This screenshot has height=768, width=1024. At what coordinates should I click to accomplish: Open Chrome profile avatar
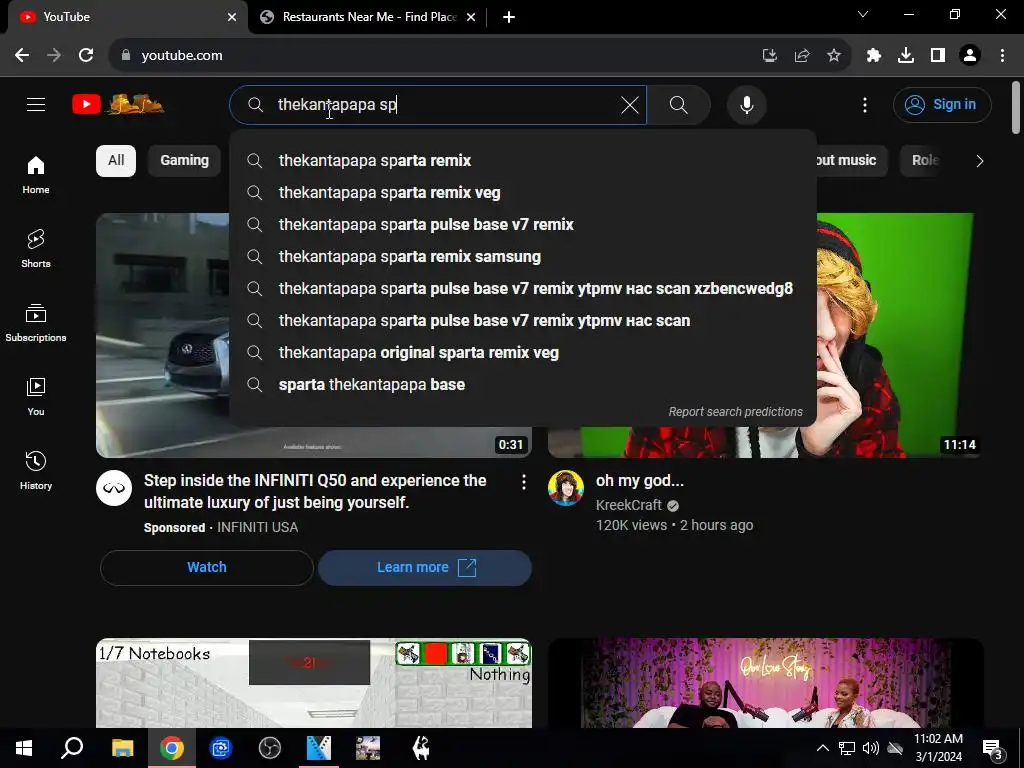click(x=970, y=56)
